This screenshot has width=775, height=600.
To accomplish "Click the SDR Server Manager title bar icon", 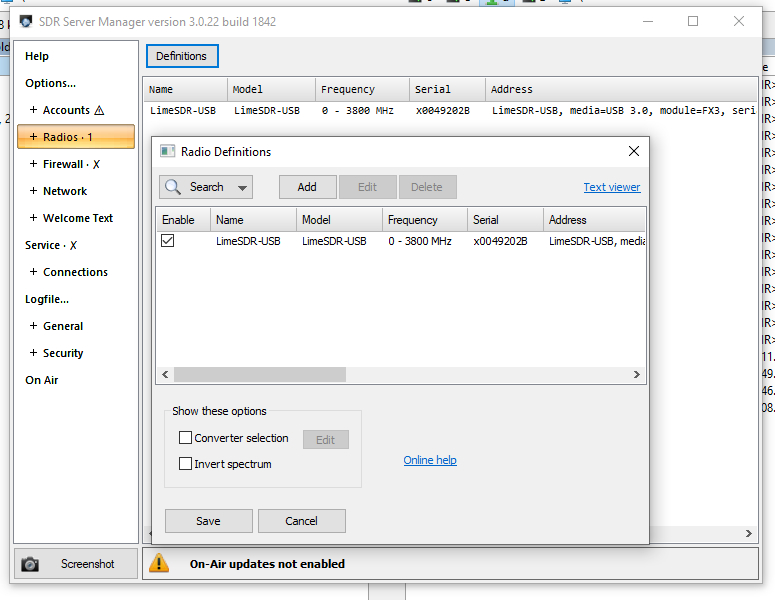I will (26, 21).
